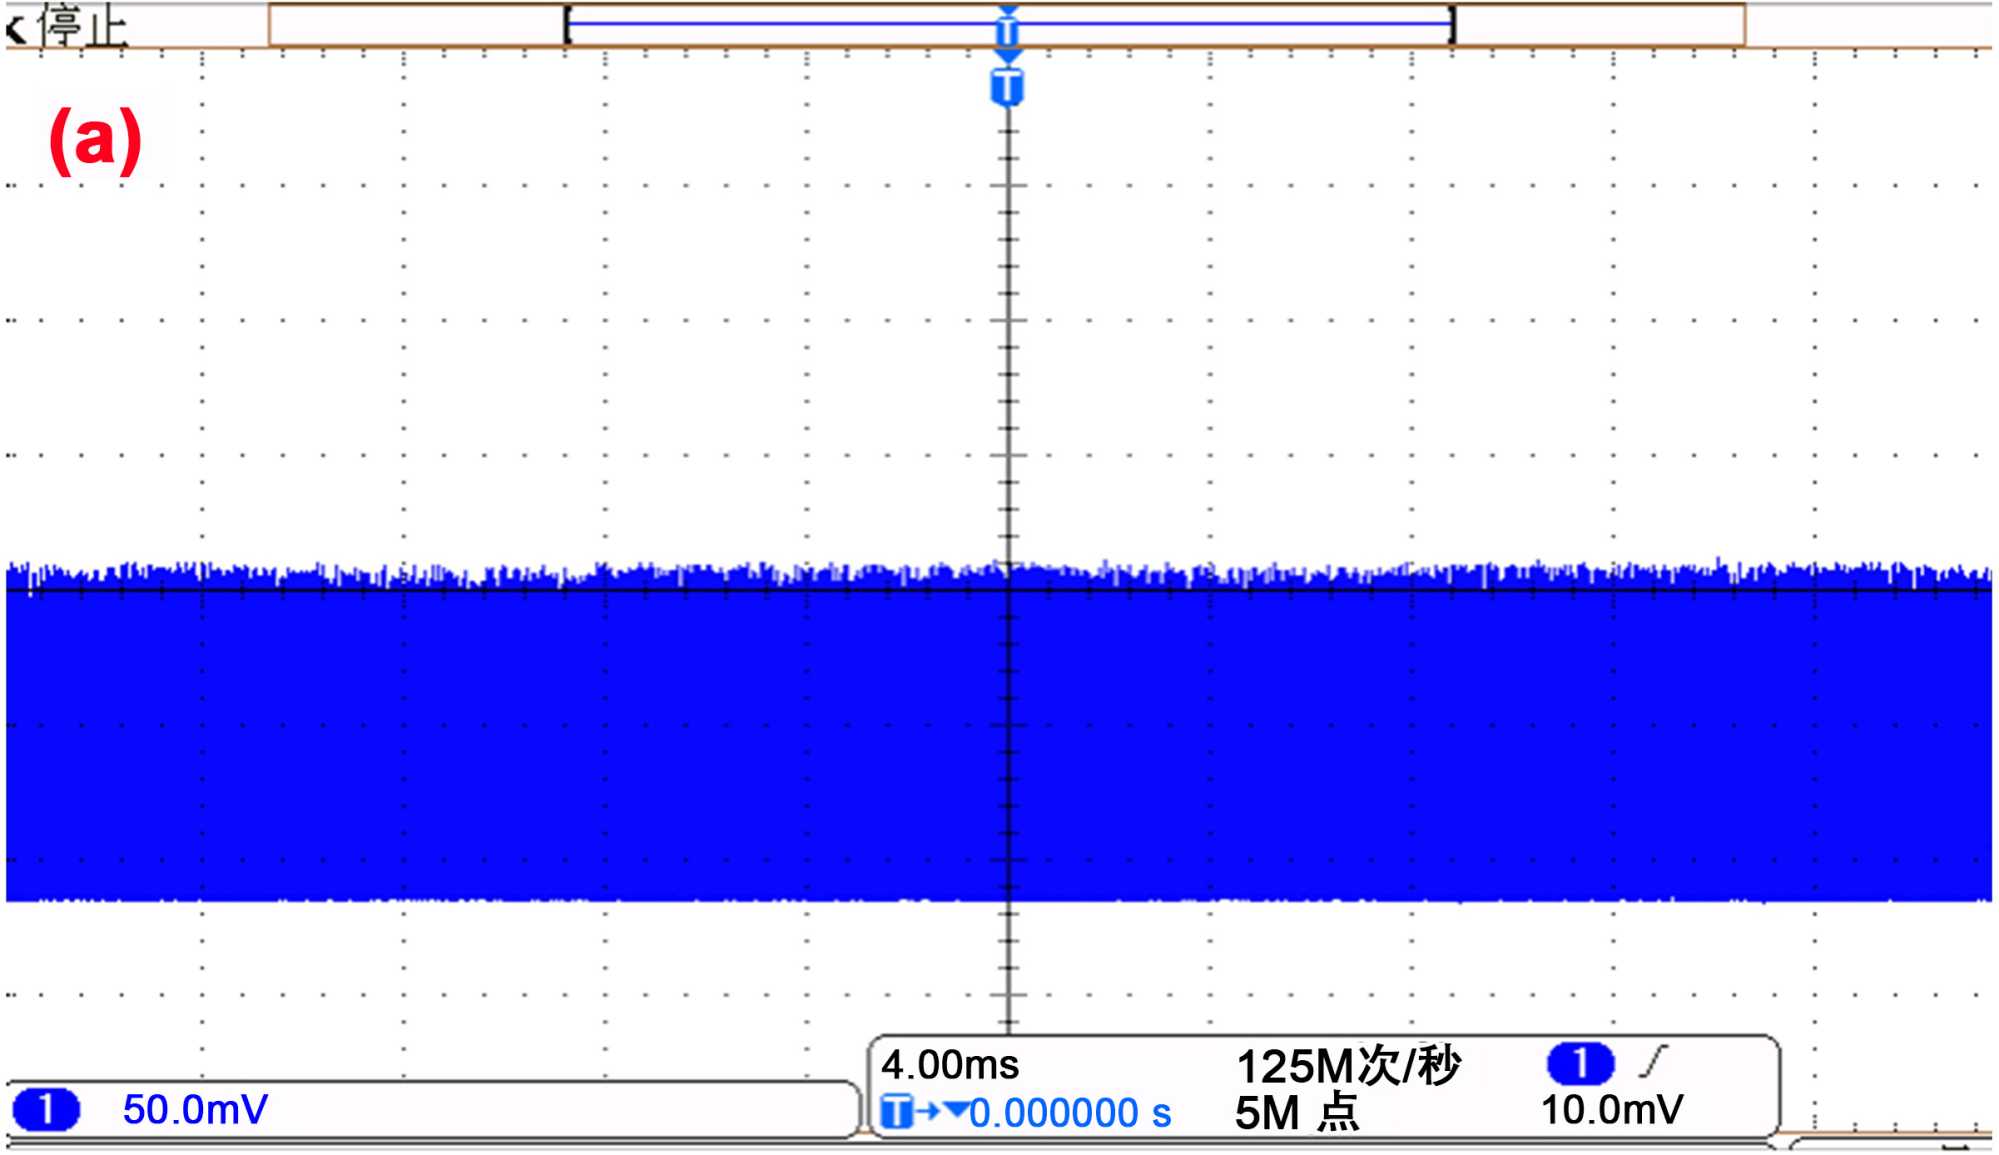Click the trigger source channel 1 badge

[x=1580, y=1064]
